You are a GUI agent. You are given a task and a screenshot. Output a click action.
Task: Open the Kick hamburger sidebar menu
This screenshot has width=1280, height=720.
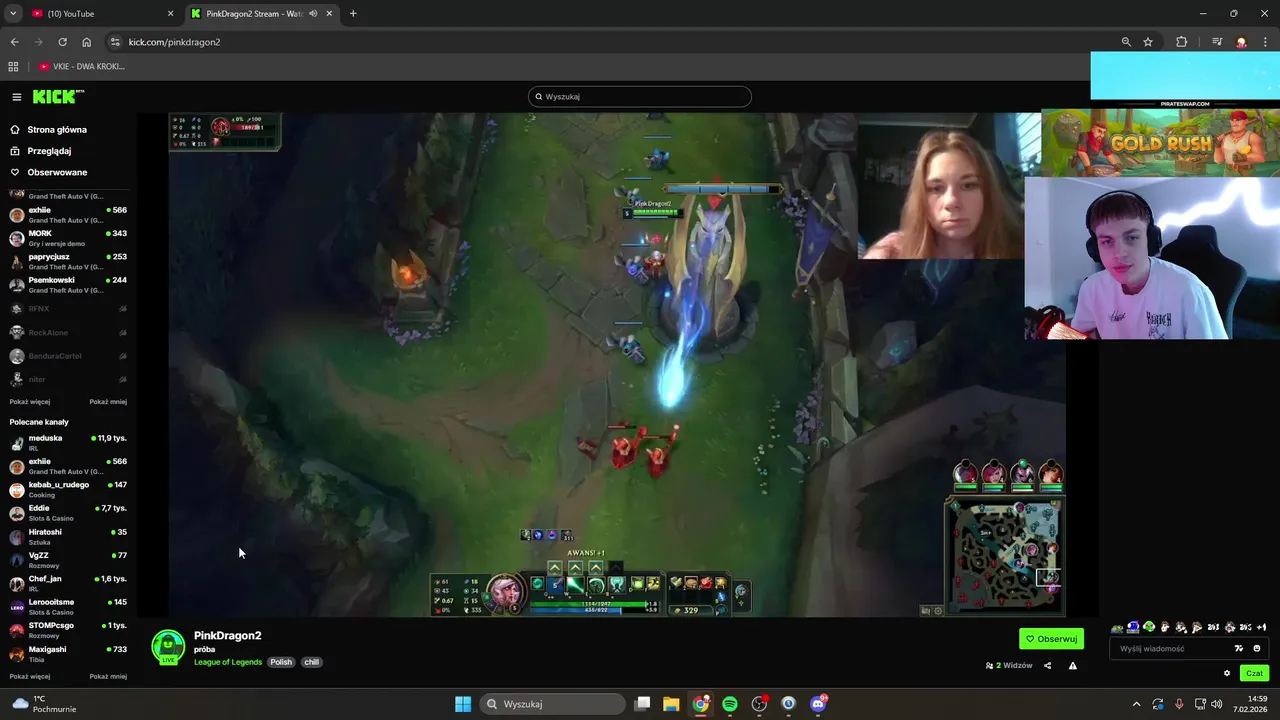[x=17, y=97]
